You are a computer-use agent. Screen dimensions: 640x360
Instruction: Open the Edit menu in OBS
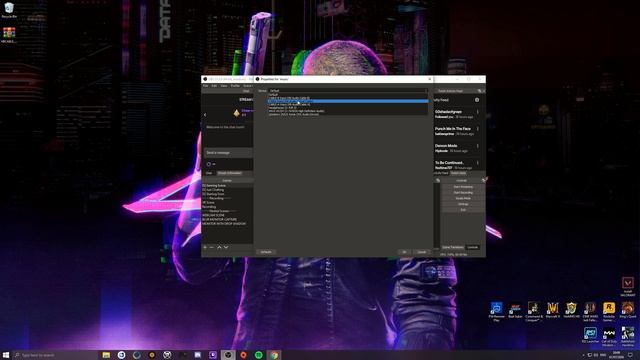click(214, 86)
